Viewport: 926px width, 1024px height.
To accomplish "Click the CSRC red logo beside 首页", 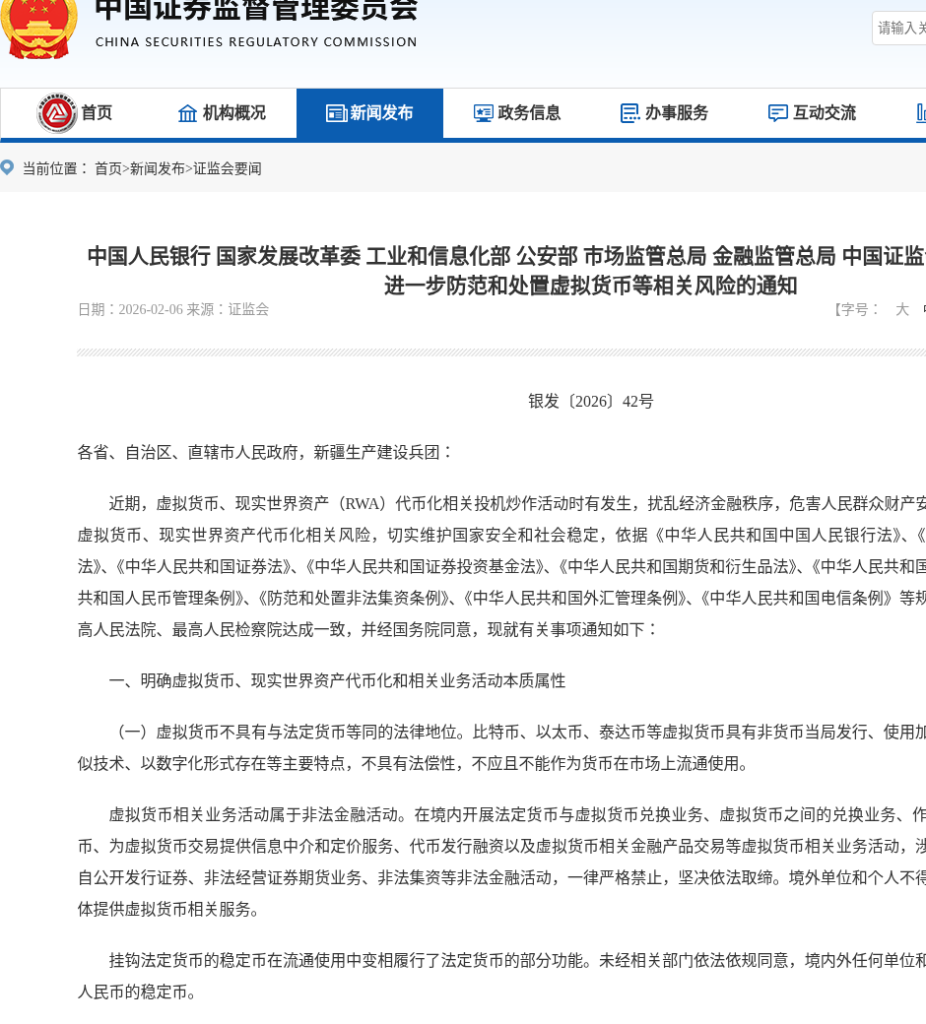I will tap(57, 113).
